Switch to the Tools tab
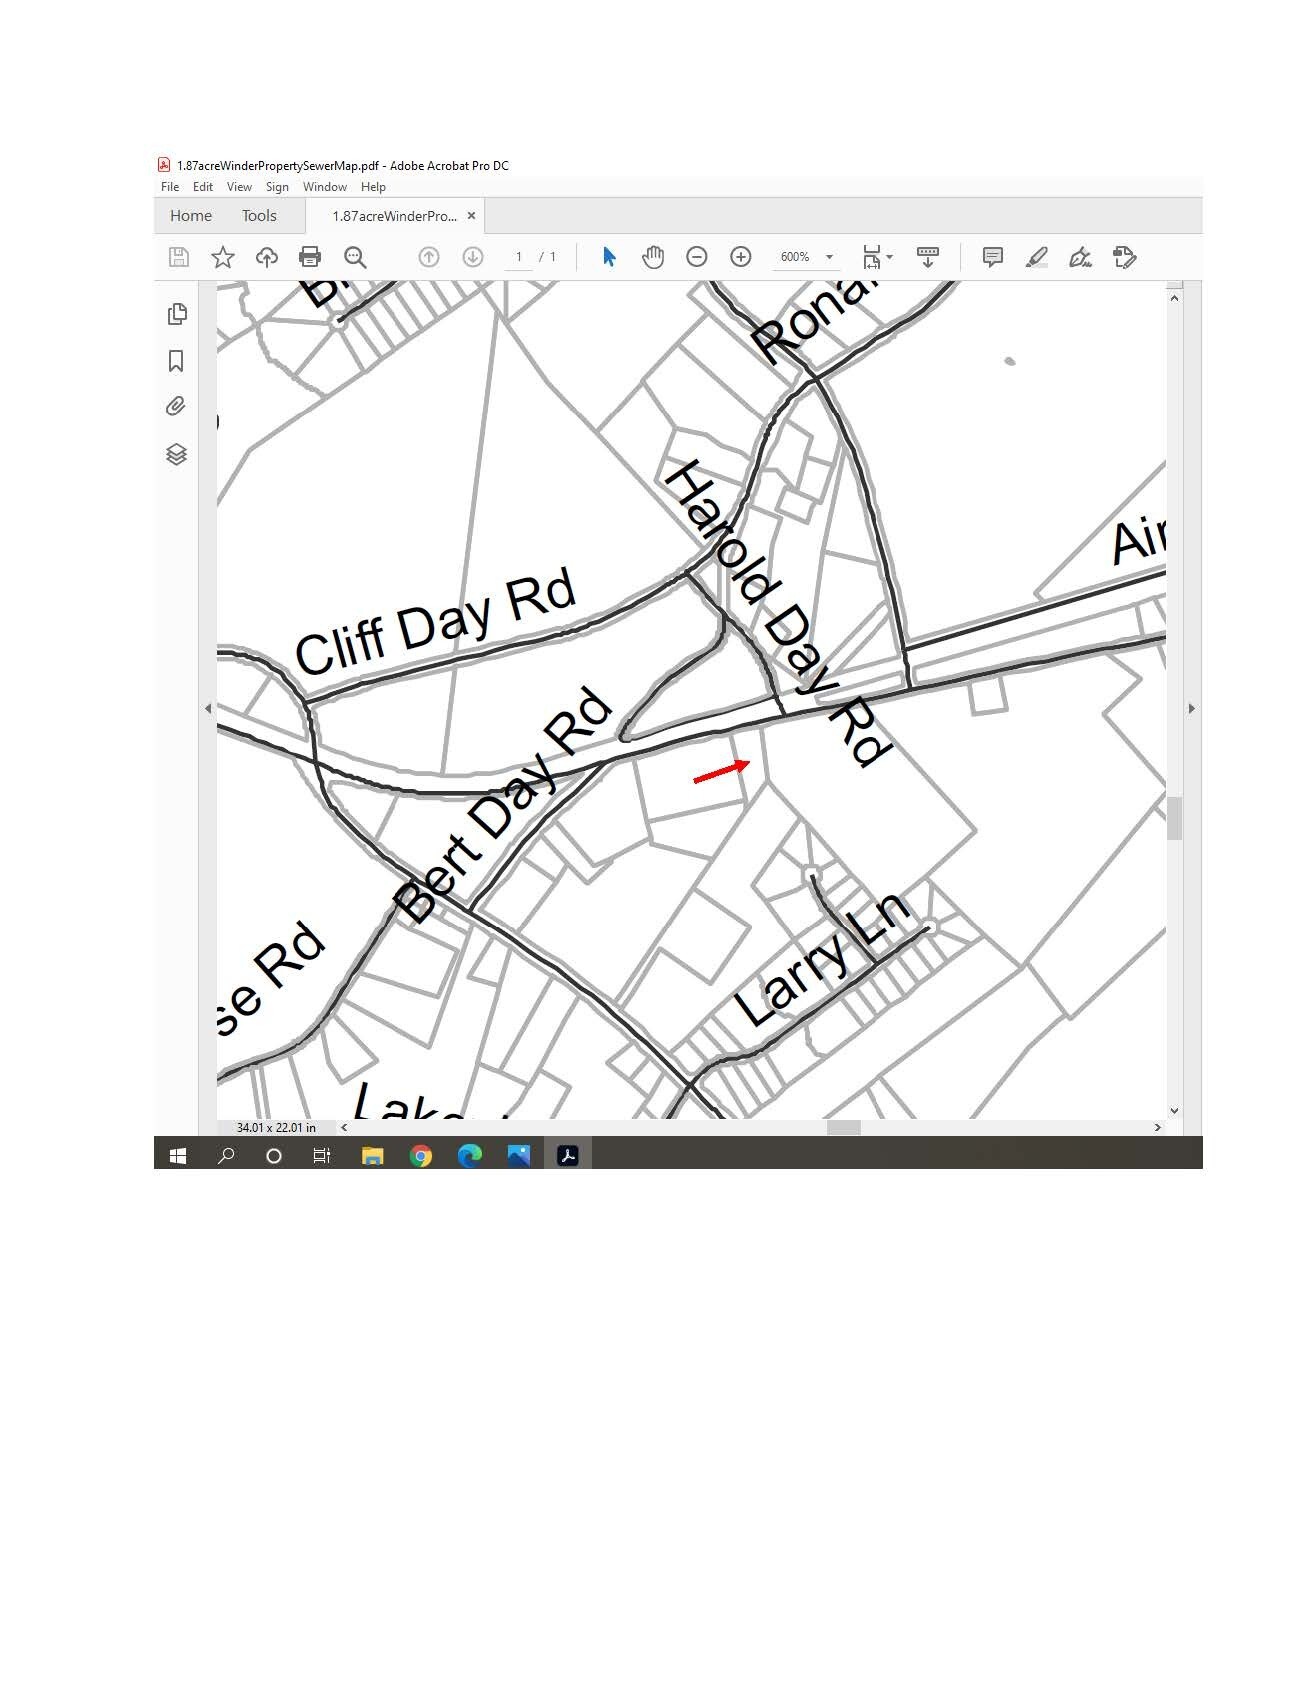Viewport: 1309px width, 1694px height. click(x=259, y=216)
